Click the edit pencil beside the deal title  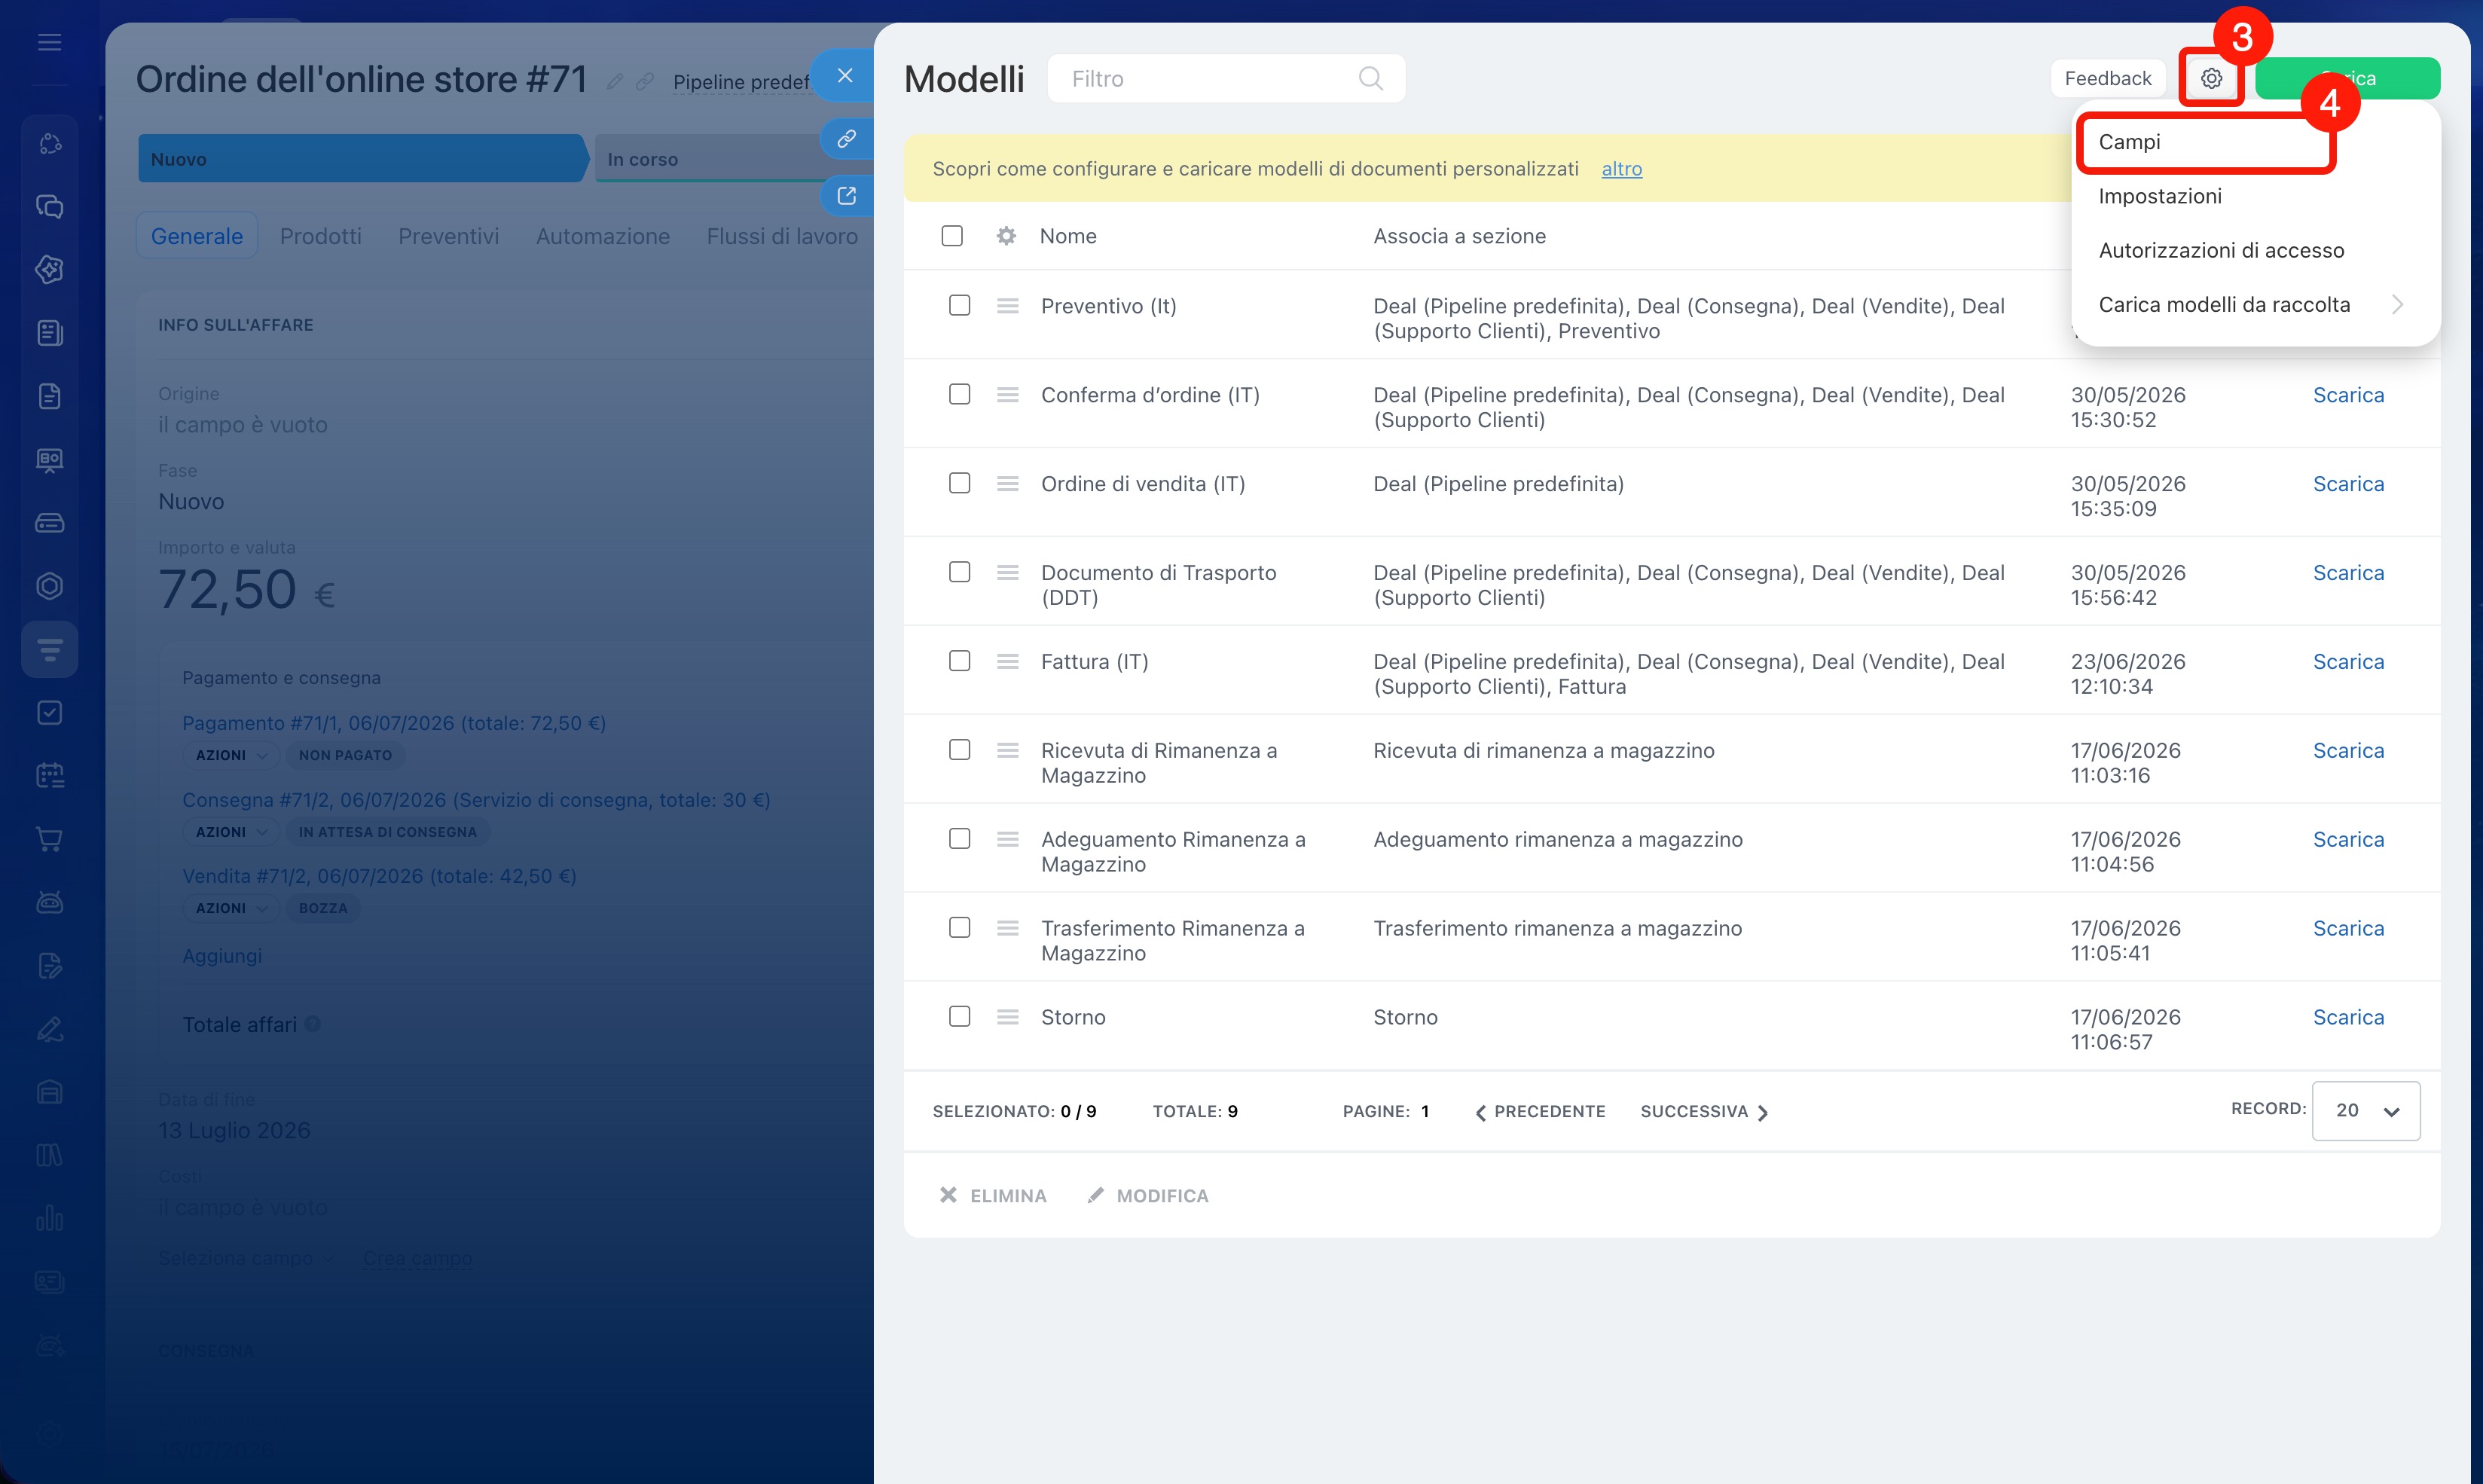[615, 82]
